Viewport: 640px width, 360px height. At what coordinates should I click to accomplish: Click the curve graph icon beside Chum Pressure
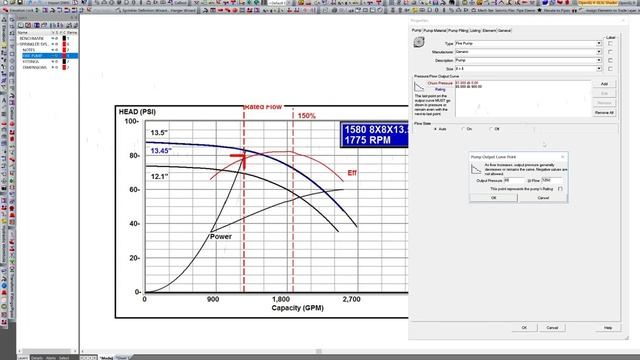pyautogui.click(x=419, y=86)
